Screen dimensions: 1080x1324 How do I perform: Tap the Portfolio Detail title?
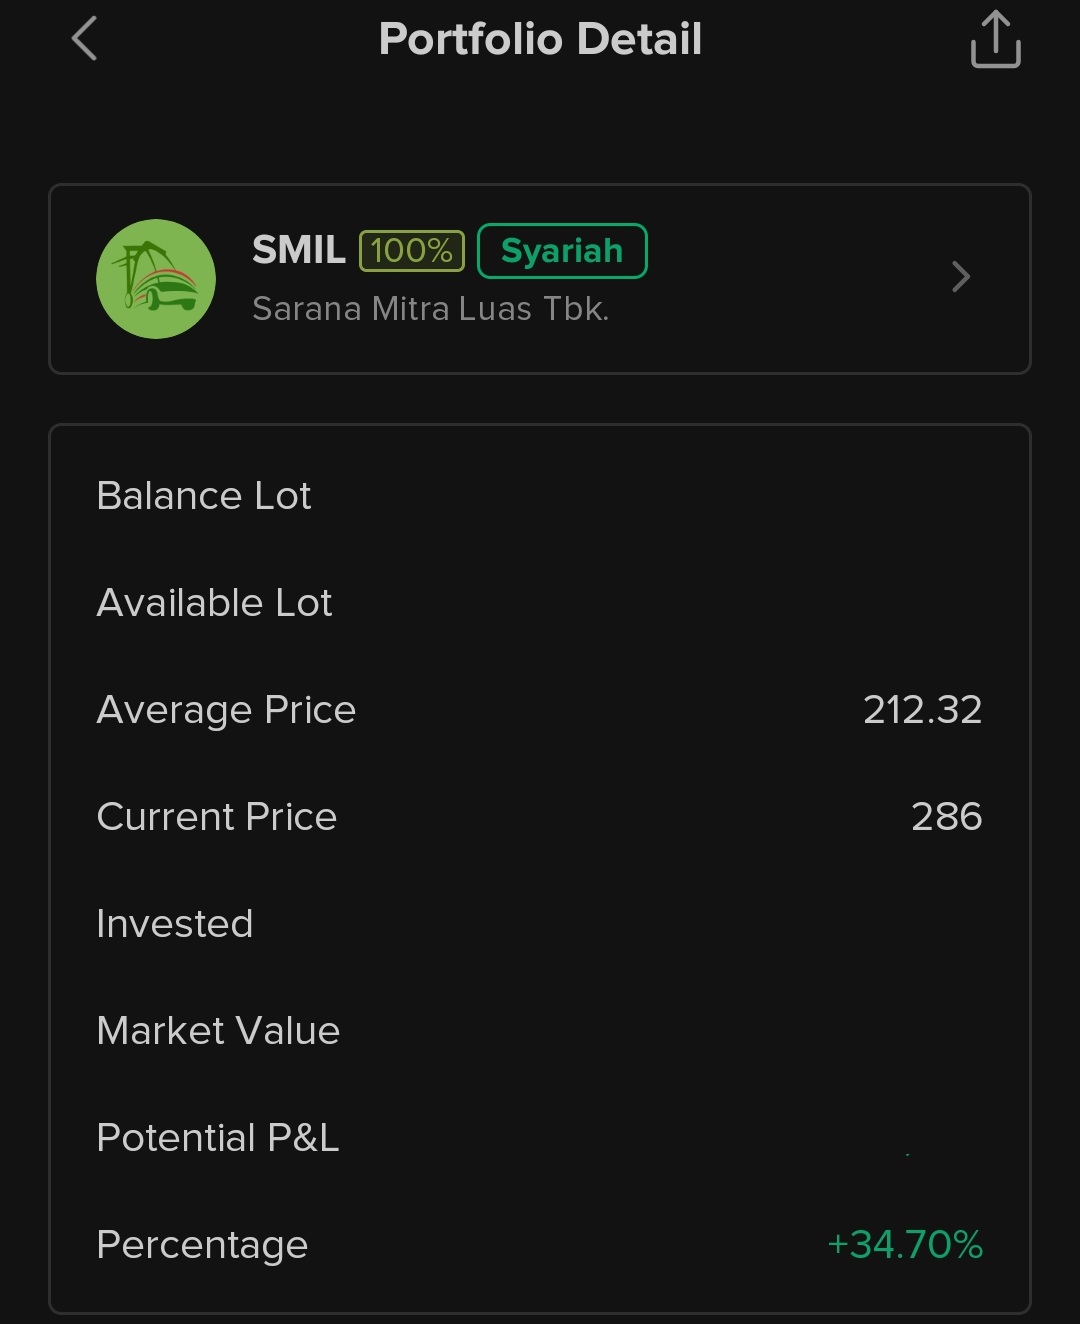pyautogui.click(x=540, y=40)
